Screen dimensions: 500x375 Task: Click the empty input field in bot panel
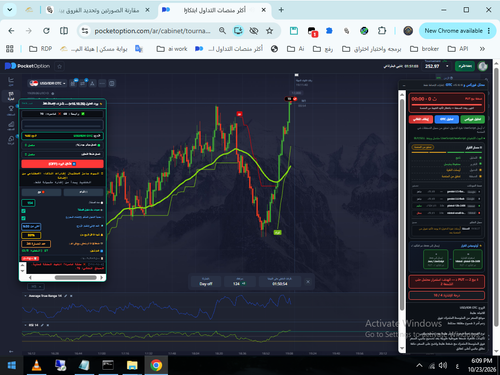click(x=62, y=125)
